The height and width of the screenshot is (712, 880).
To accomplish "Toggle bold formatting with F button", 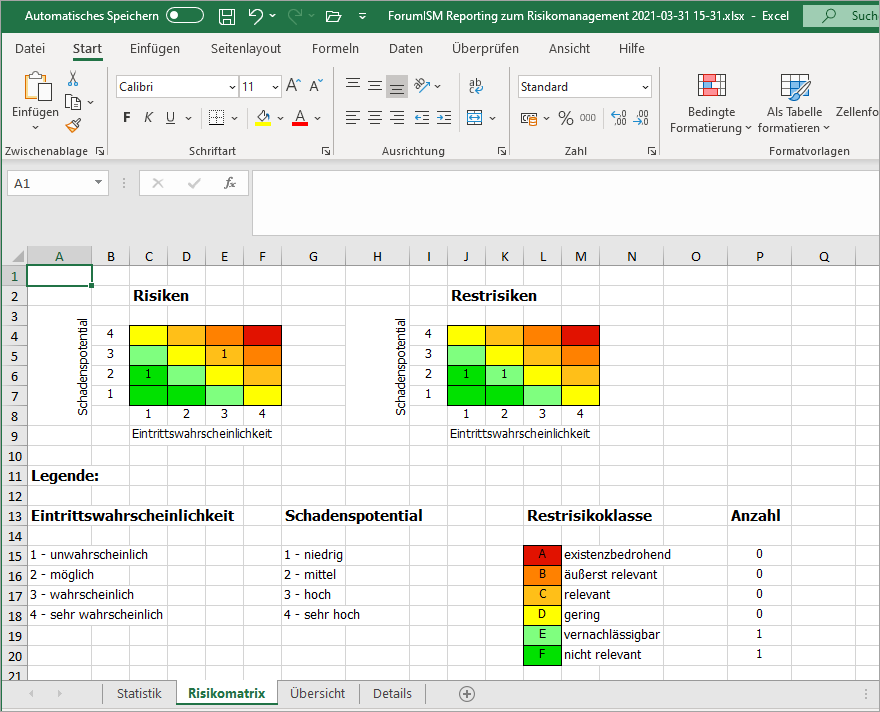I will click(x=127, y=118).
